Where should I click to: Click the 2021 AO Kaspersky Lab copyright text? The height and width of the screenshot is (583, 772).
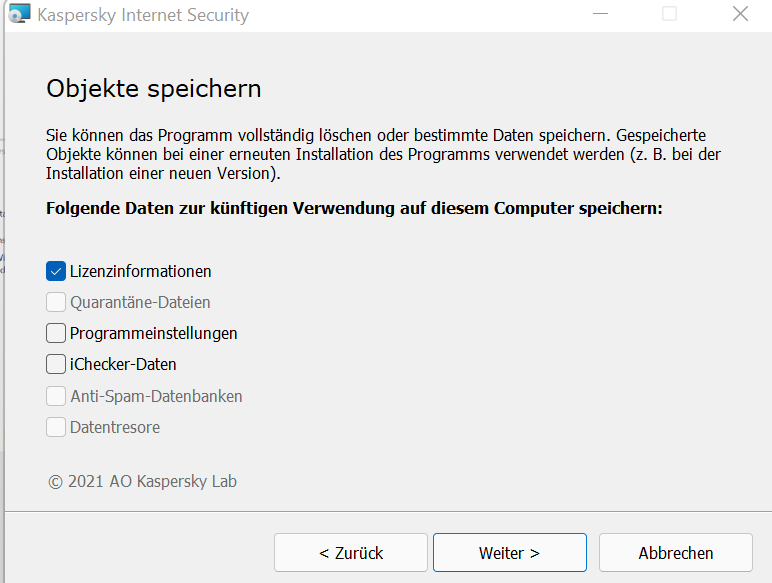[x=142, y=481]
